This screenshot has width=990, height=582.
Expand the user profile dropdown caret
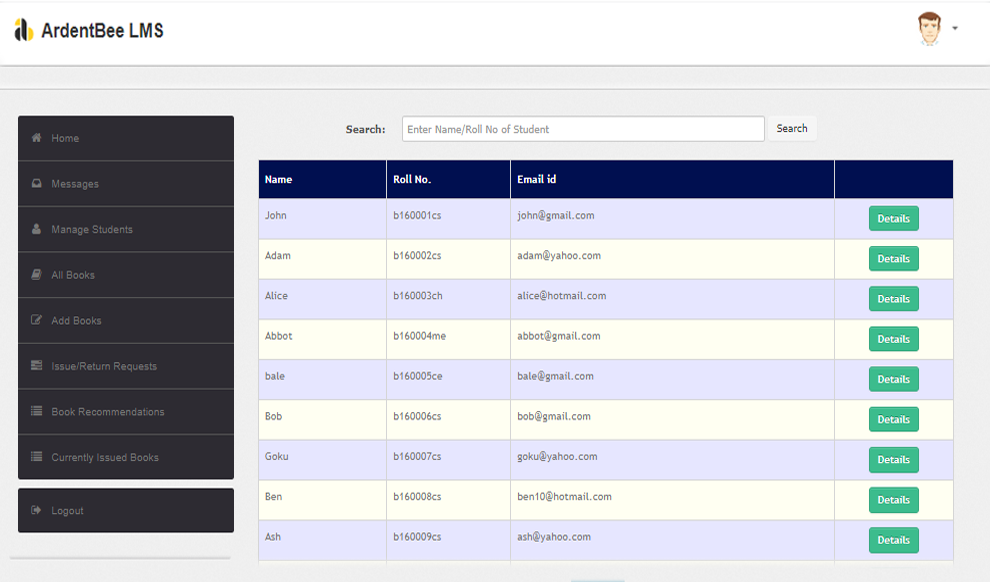point(955,29)
